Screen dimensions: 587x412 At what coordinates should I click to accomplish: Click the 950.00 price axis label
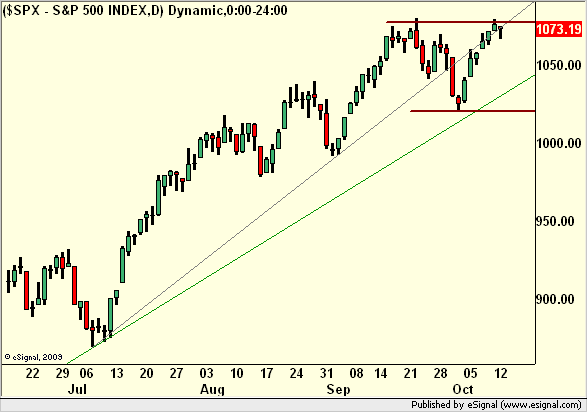(x=559, y=221)
